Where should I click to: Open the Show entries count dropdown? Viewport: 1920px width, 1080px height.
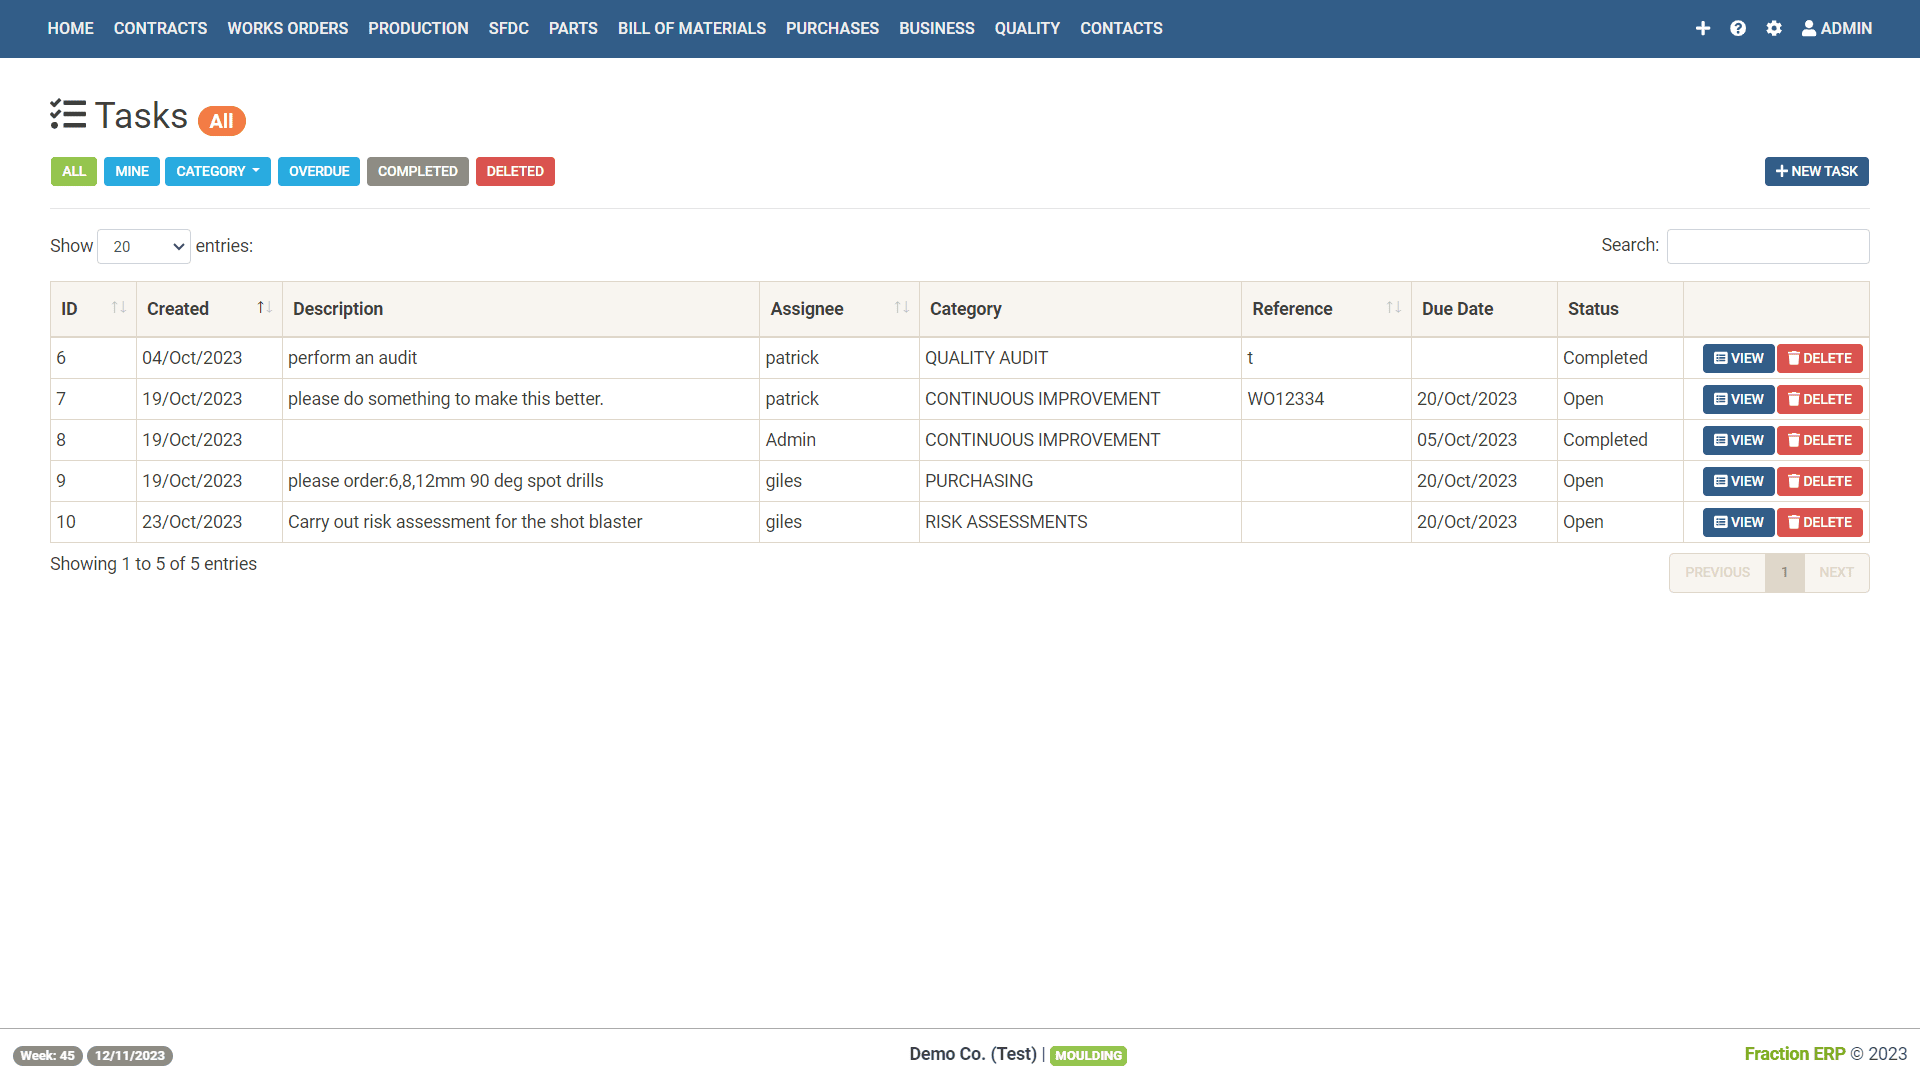(x=144, y=246)
